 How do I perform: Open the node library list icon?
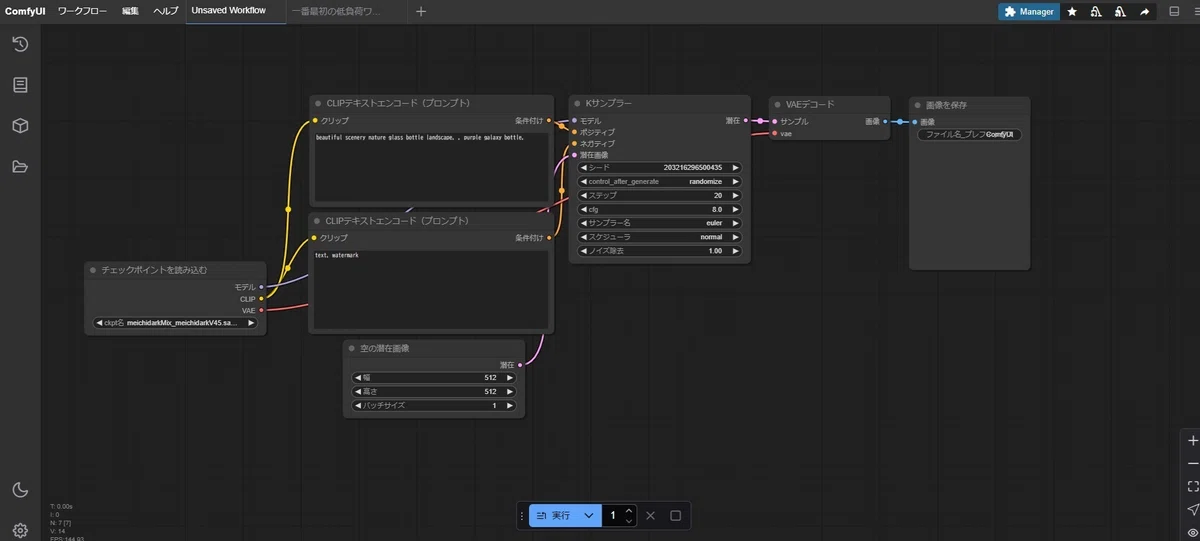(20, 85)
